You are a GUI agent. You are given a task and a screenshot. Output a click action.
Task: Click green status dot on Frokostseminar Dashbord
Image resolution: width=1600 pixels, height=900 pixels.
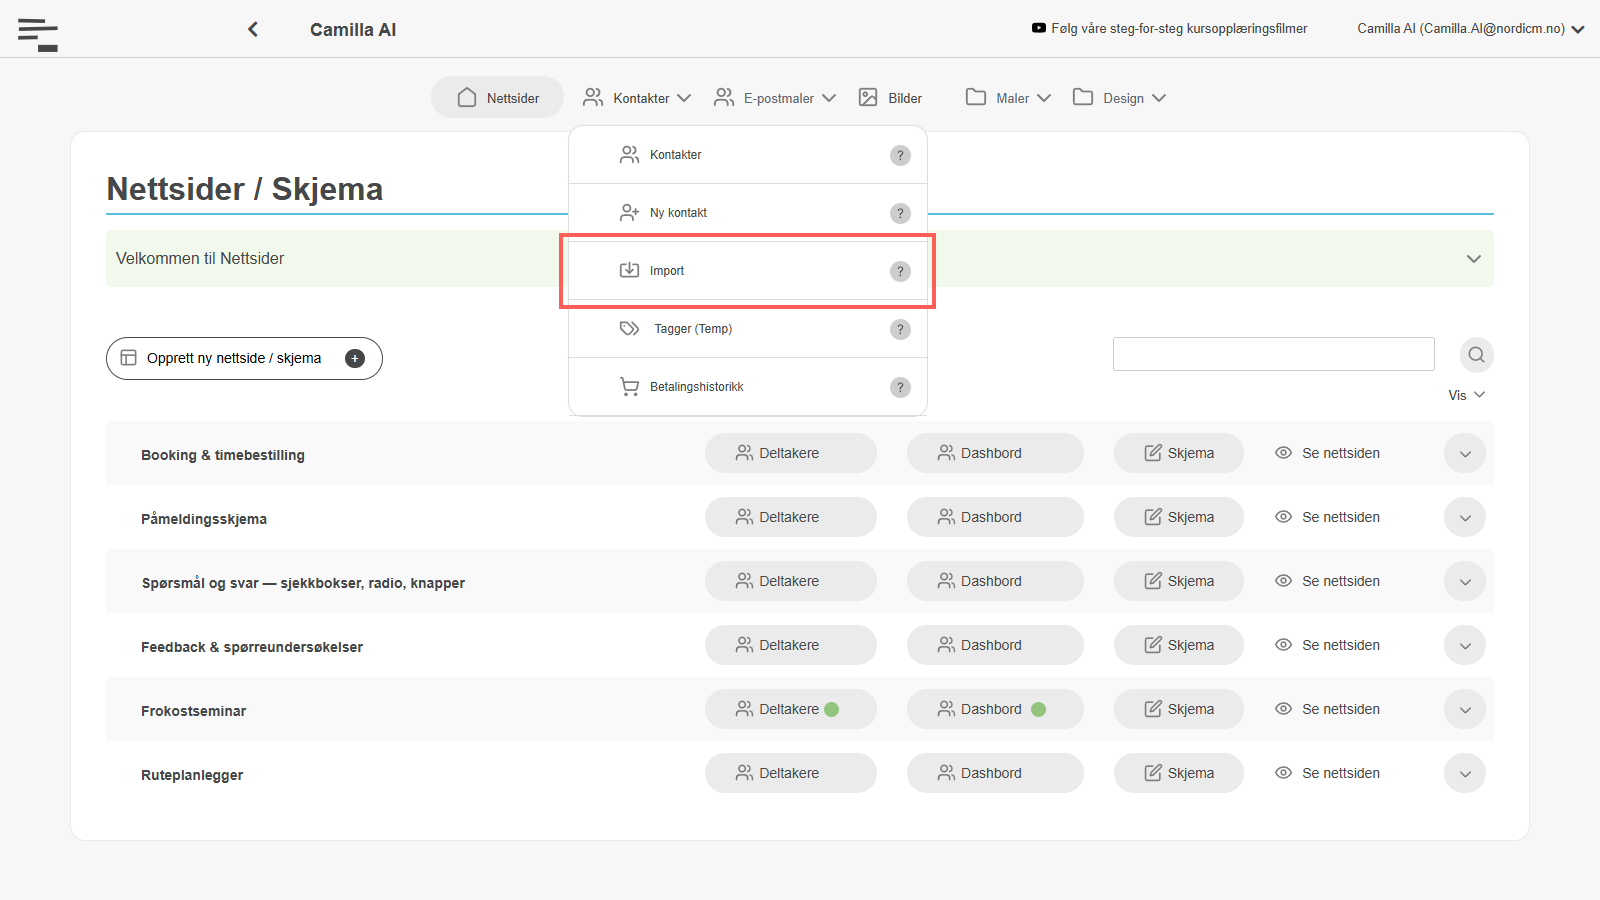click(1038, 709)
